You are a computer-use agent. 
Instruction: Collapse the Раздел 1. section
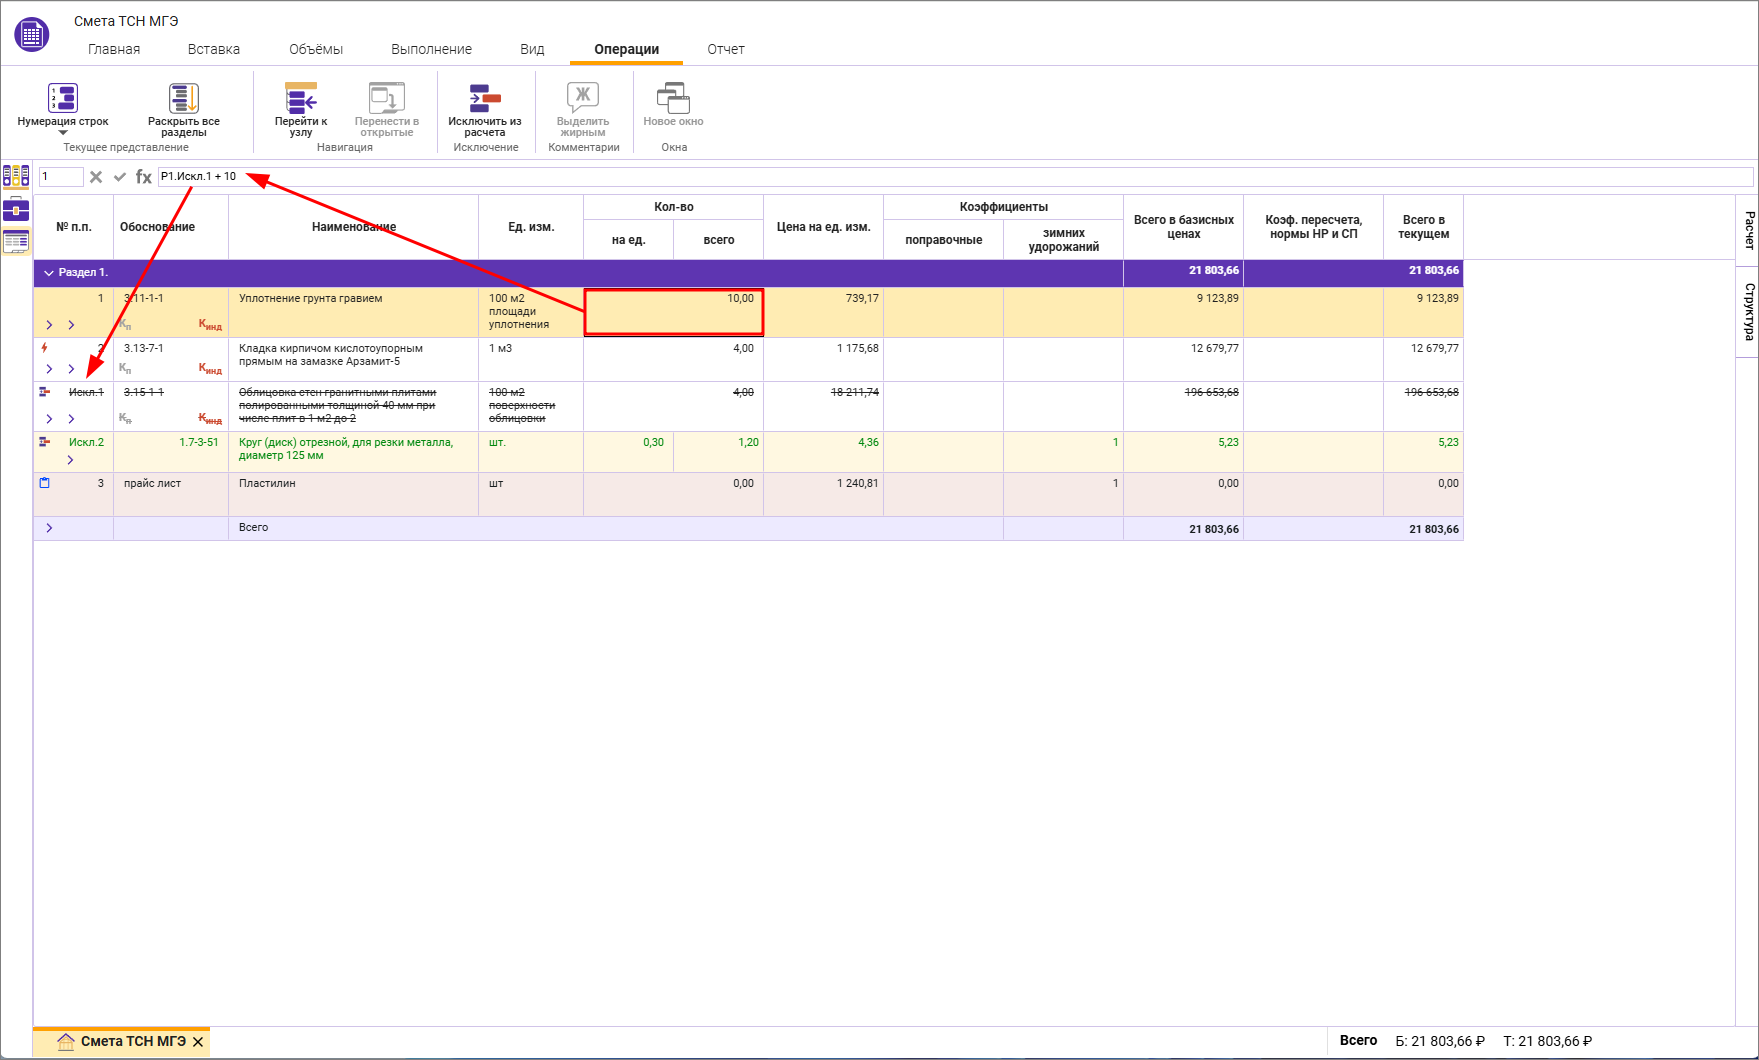(48, 273)
